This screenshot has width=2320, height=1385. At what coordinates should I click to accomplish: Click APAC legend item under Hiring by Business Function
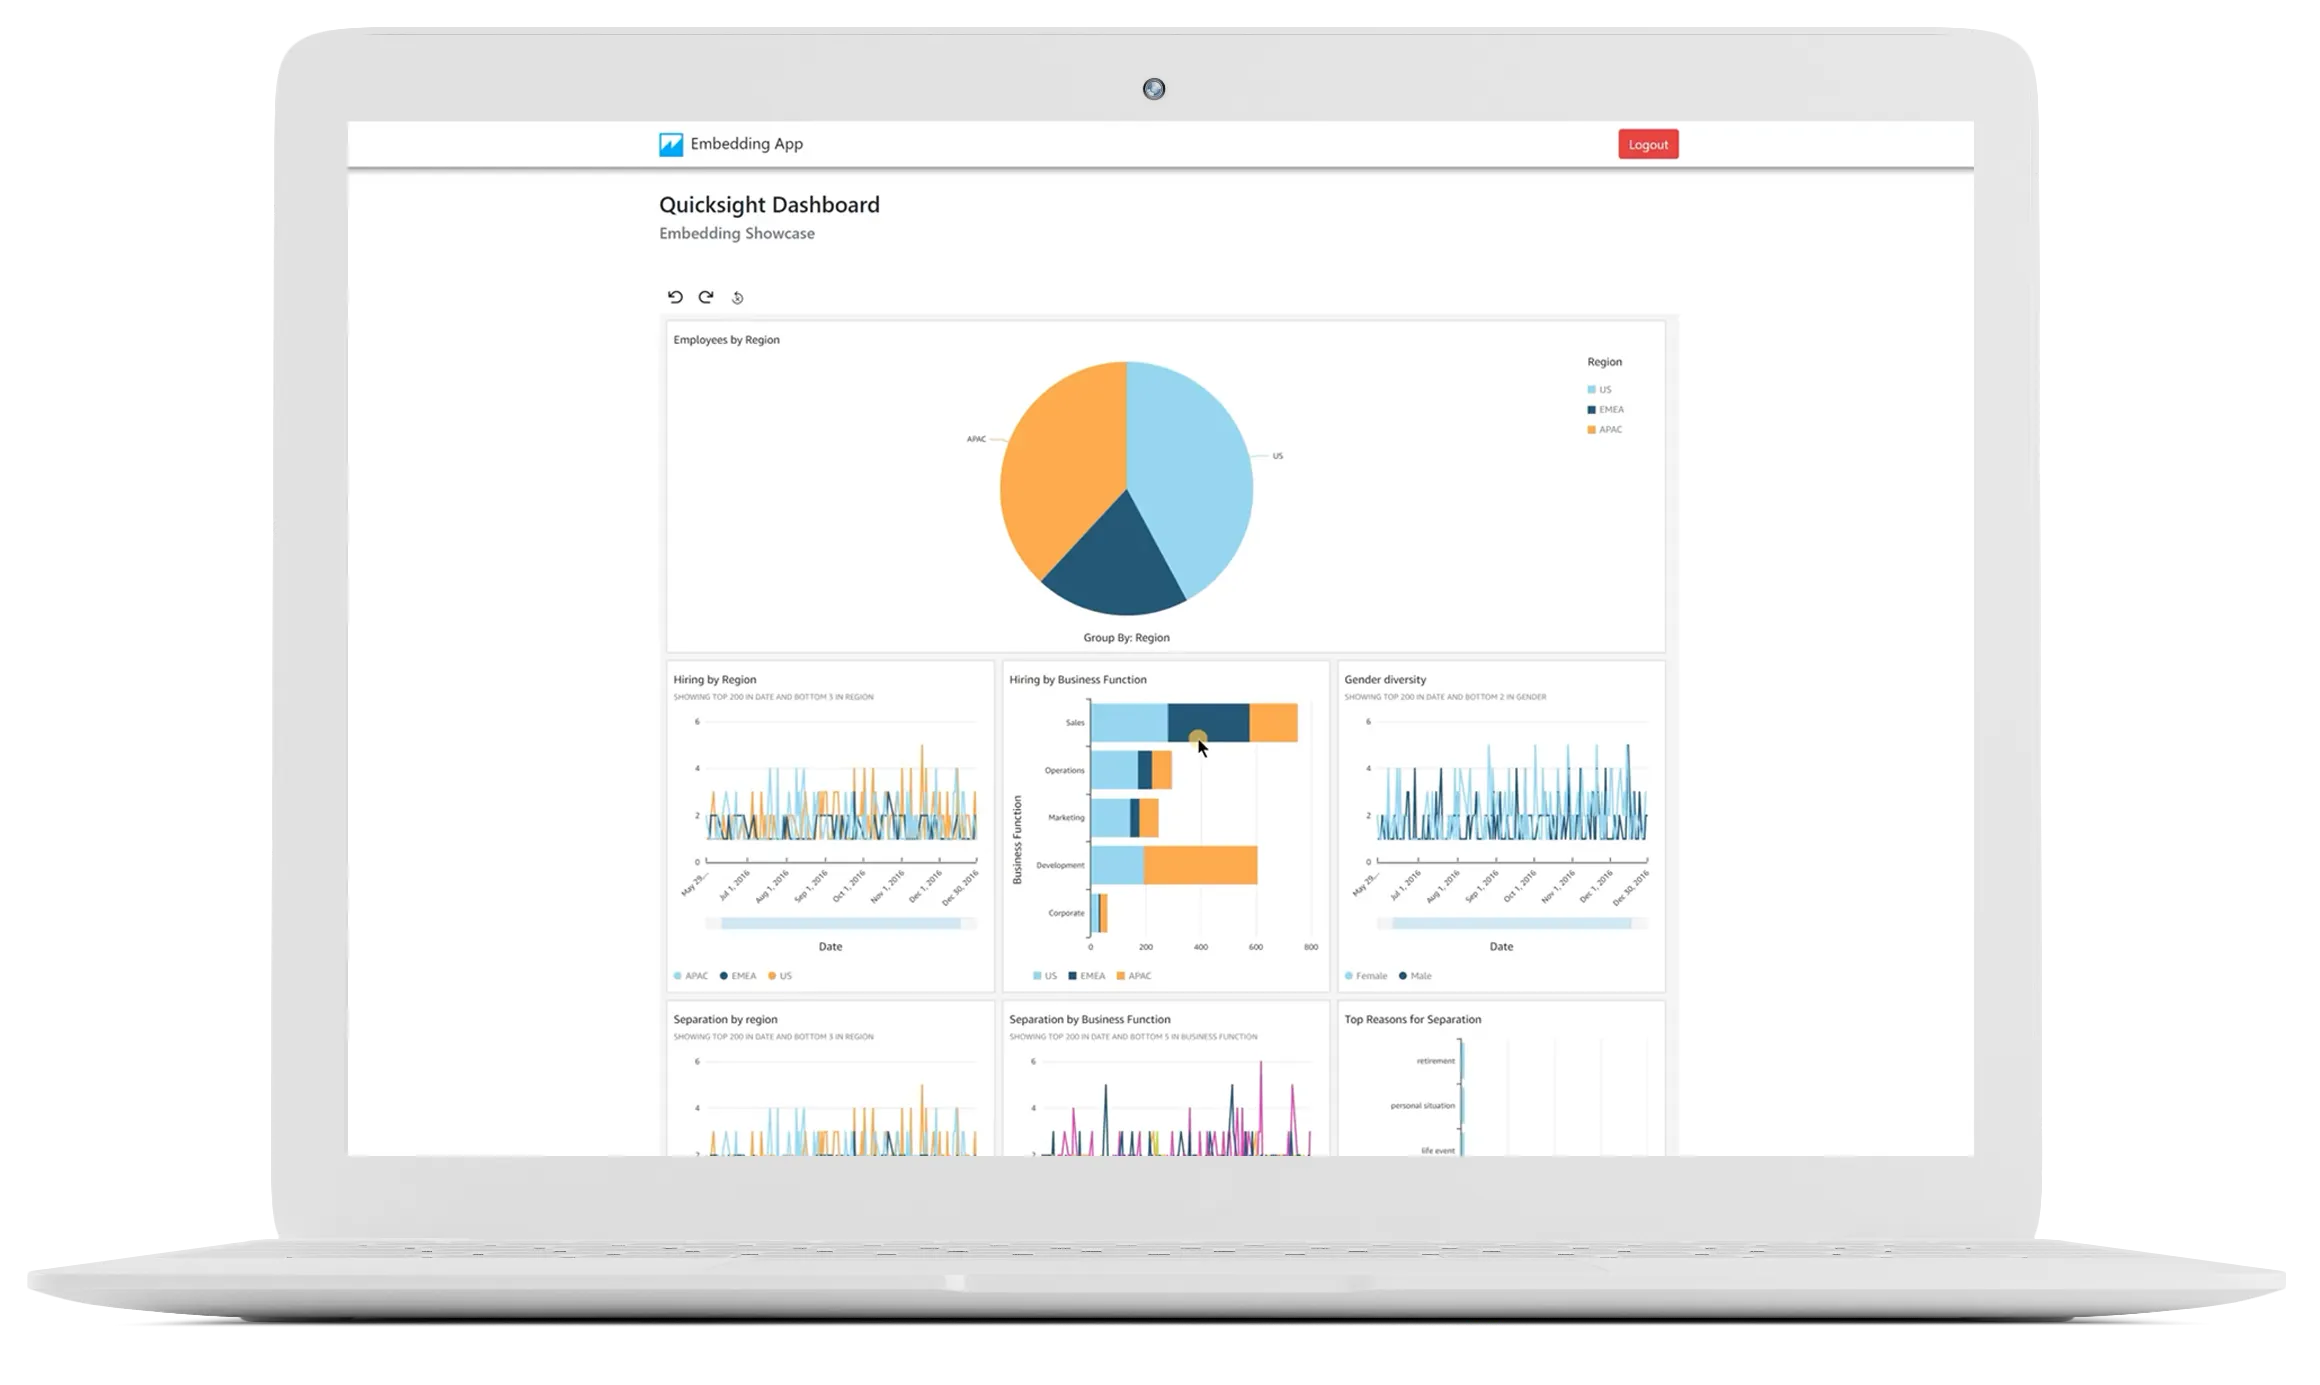(1134, 975)
